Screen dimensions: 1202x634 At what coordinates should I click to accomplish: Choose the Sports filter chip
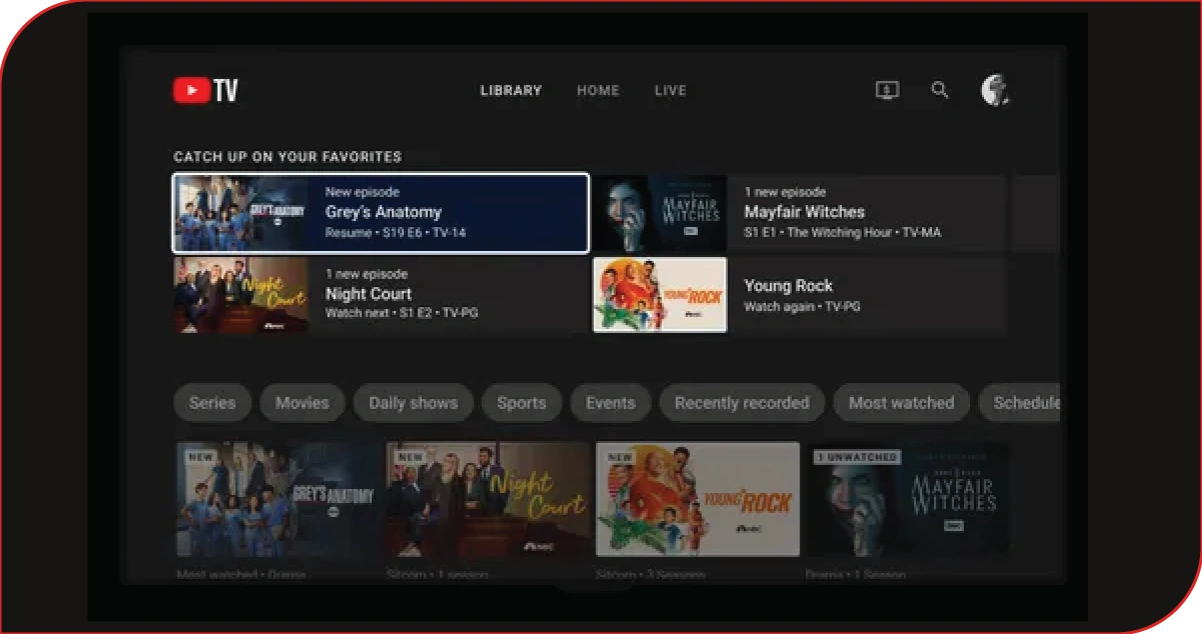(x=522, y=403)
